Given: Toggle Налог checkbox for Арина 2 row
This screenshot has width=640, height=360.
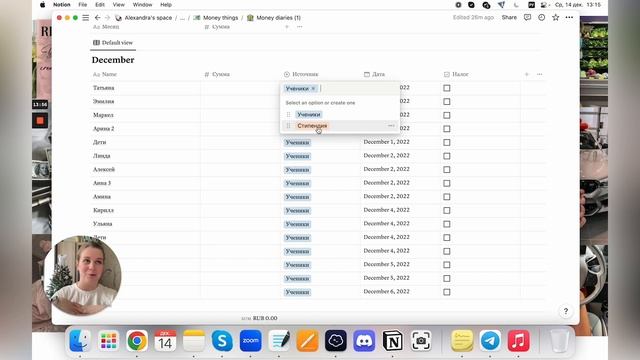Looking at the screenshot, I should tap(447, 129).
